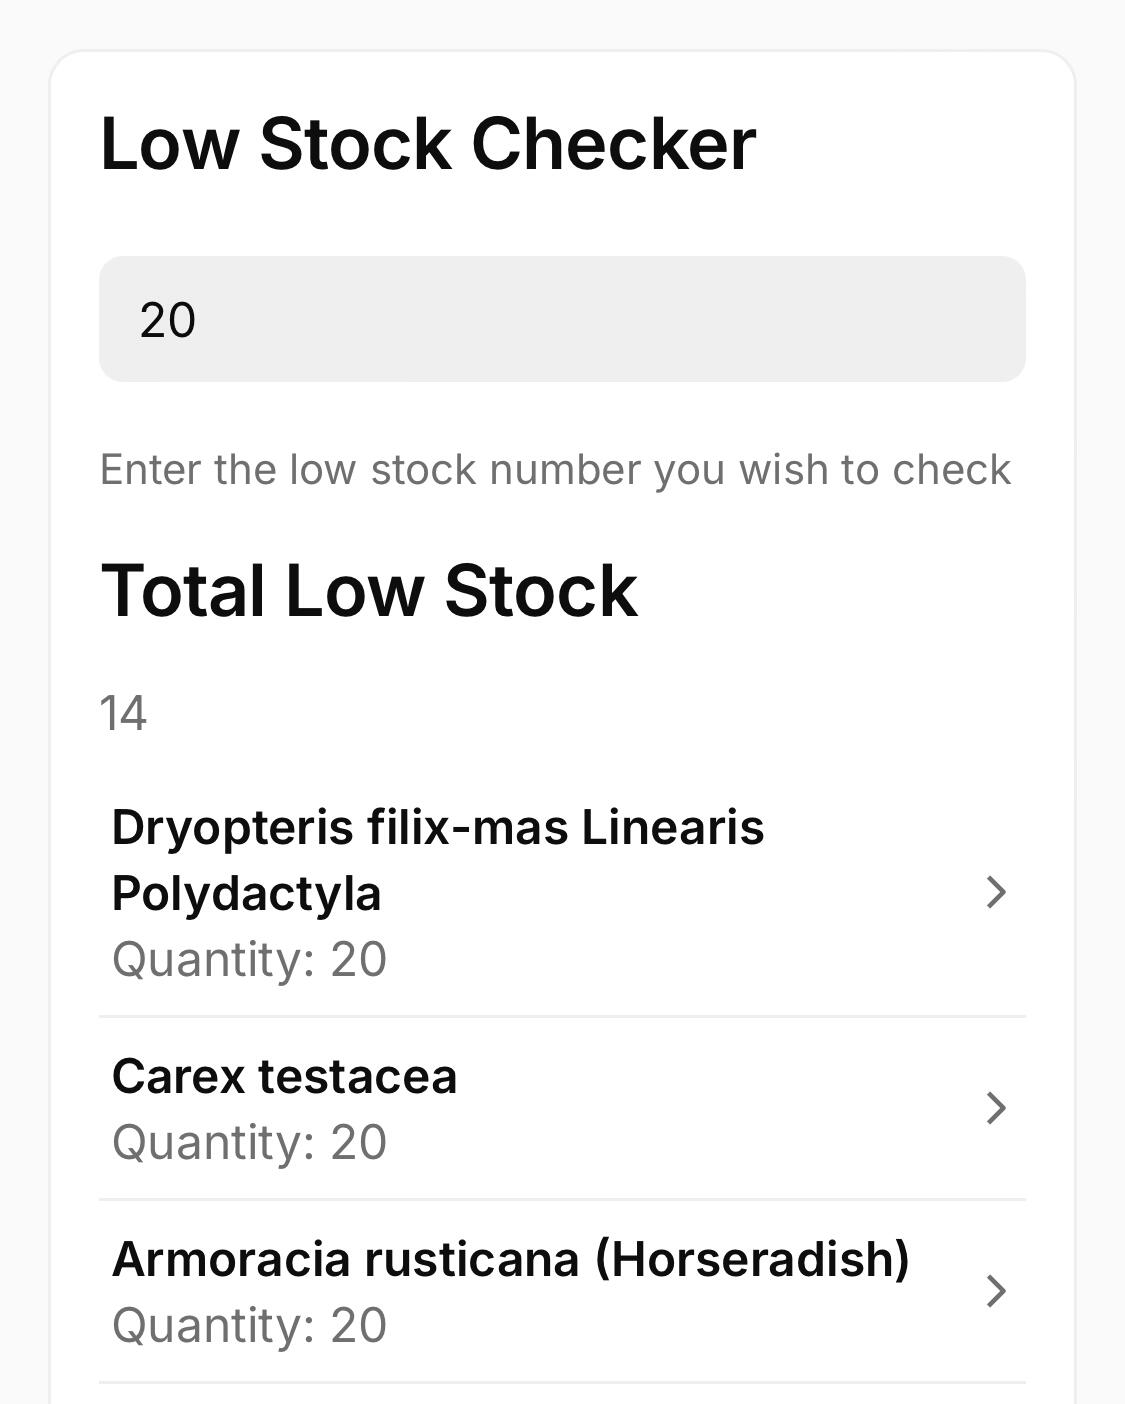Screen dimensions: 1125x1404
Task: Click the word Checker in the page title
Action: pos(613,144)
